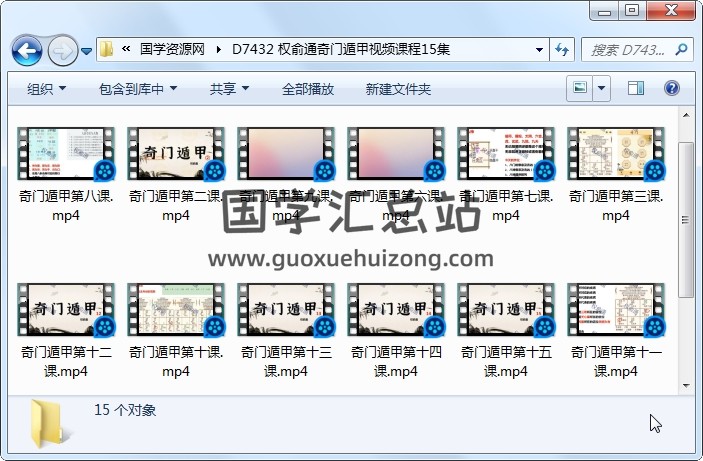Open the 共享 menu
703x461 pixels.
[229, 89]
